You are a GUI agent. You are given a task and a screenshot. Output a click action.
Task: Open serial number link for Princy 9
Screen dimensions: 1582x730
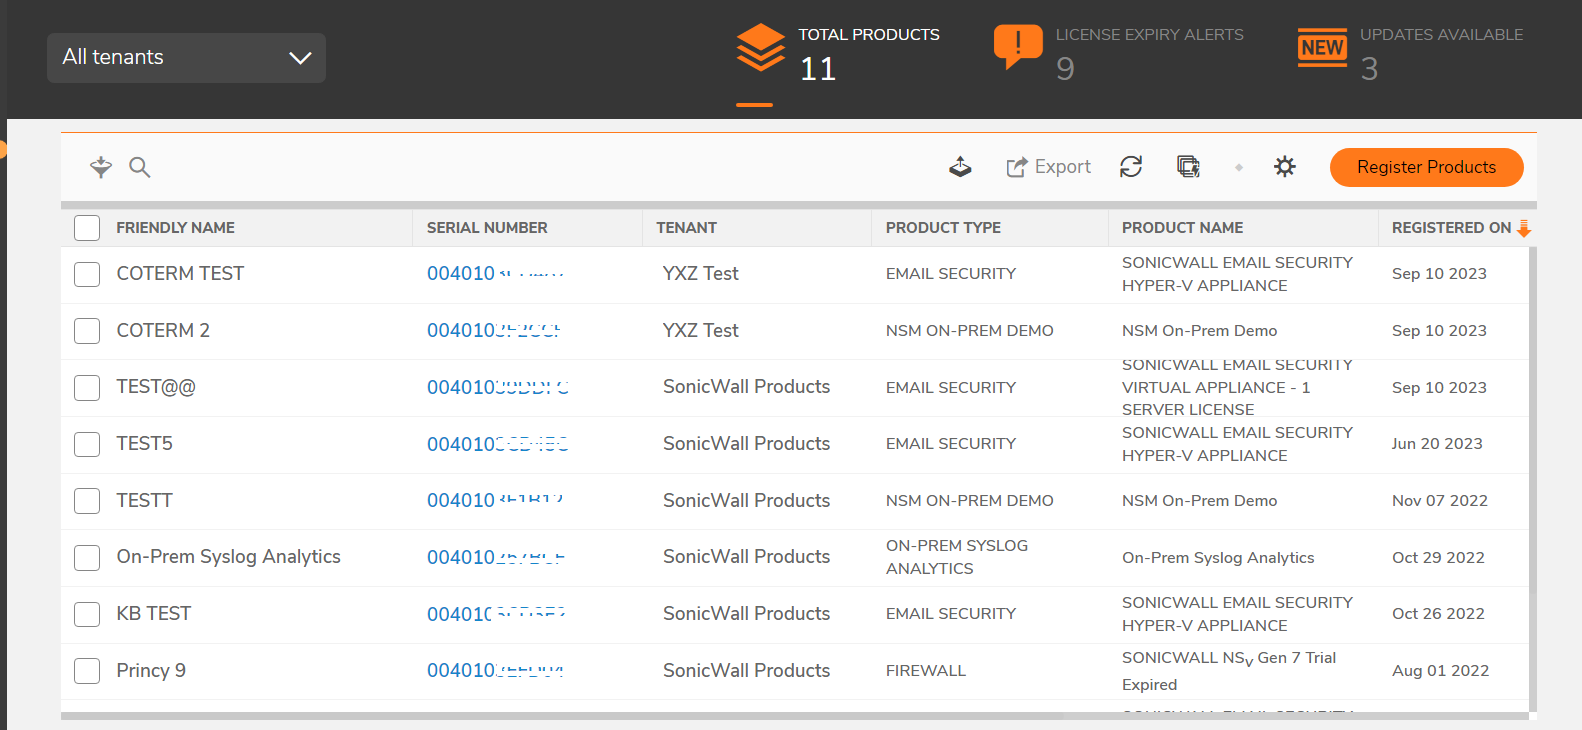496,671
